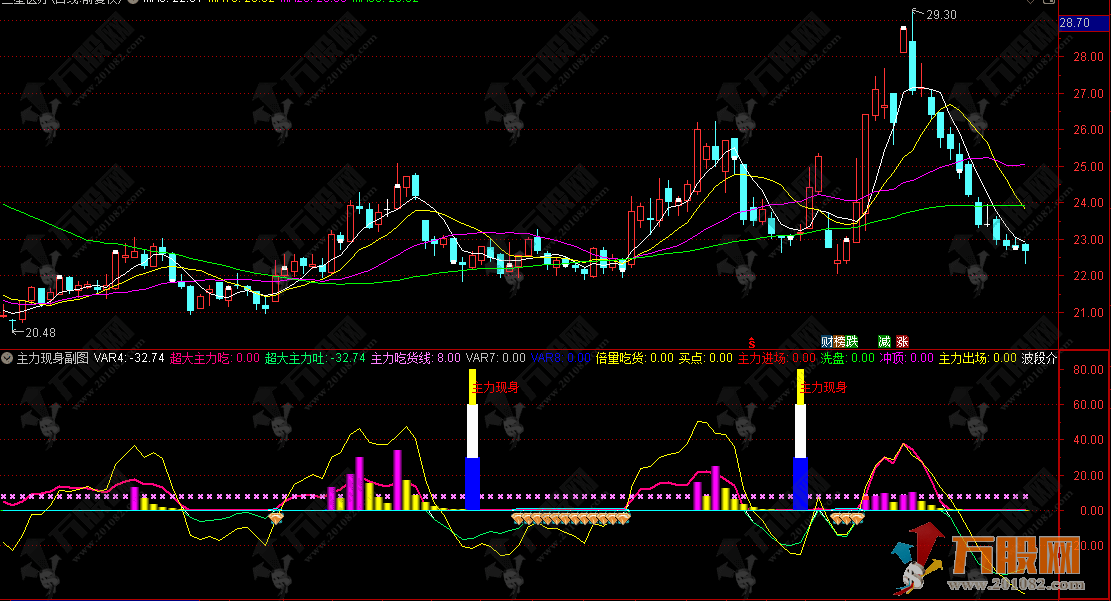Open the 主力现身副图 indicator title
Image resolution: width=1111 pixels, height=601 pixels.
pyautogui.click(x=53, y=357)
